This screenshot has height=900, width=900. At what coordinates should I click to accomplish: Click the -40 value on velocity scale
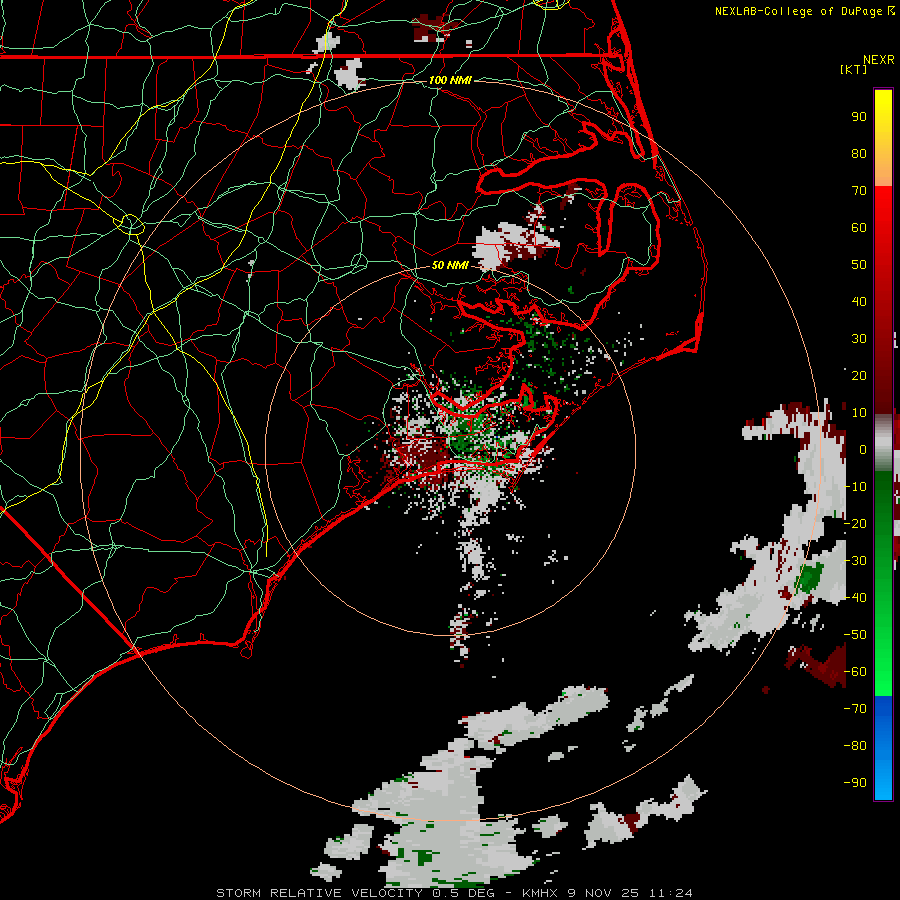[855, 598]
